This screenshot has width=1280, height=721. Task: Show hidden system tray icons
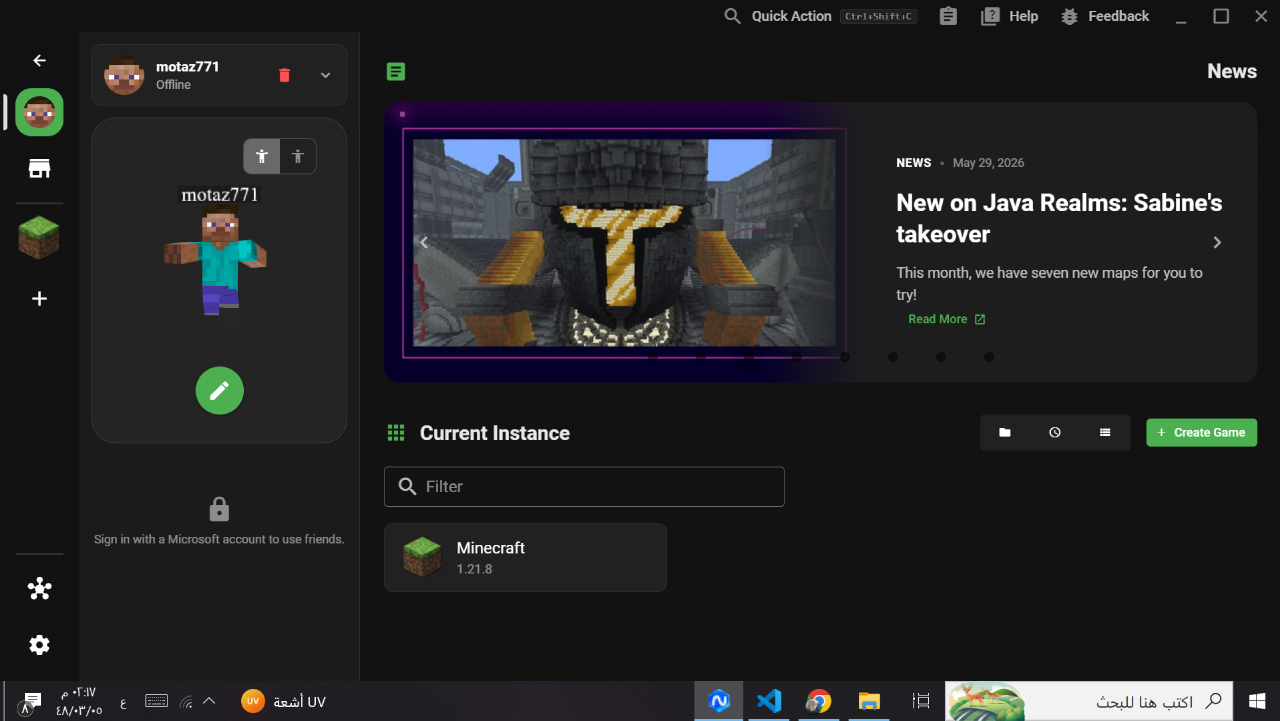[x=209, y=701]
